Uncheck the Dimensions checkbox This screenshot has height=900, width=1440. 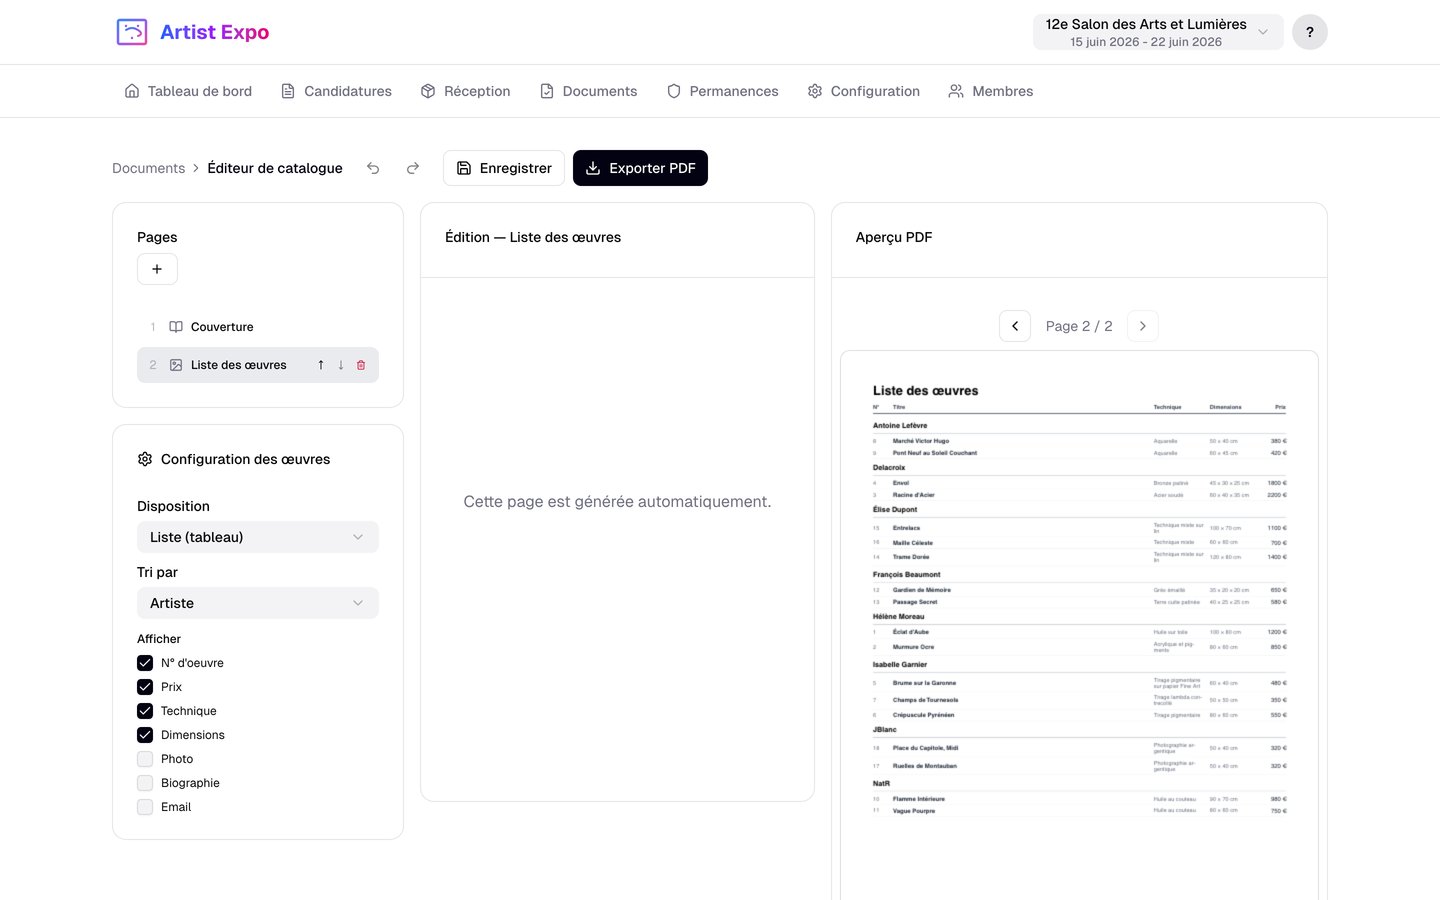(x=145, y=735)
